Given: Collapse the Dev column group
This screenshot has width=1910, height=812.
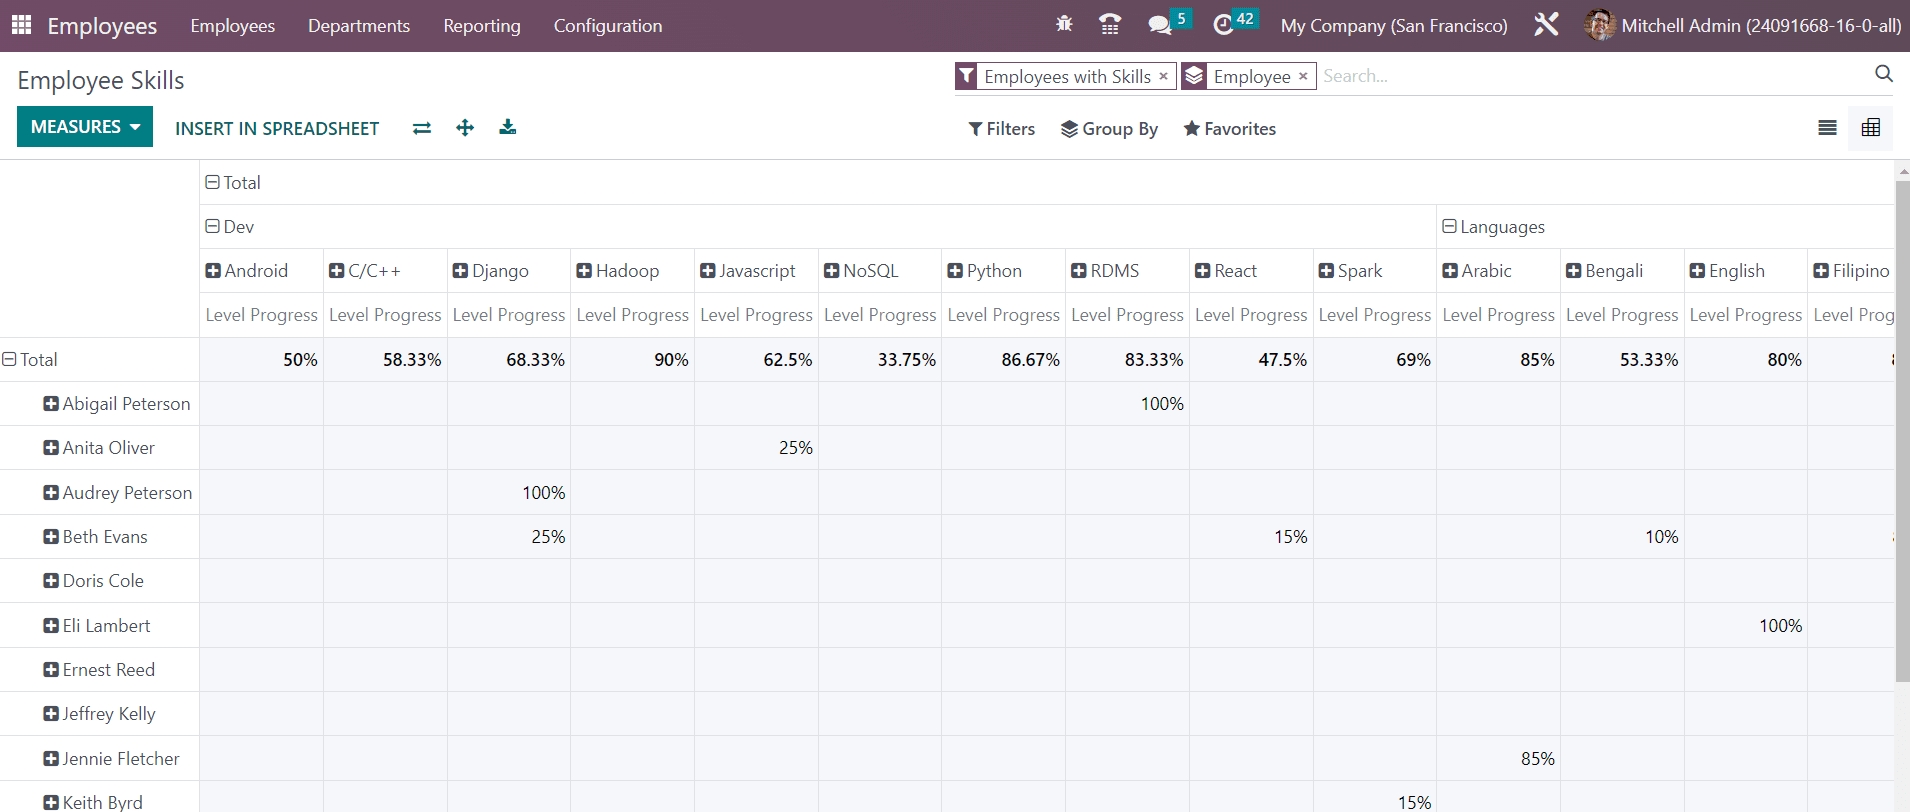Looking at the screenshot, I should (230, 227).
